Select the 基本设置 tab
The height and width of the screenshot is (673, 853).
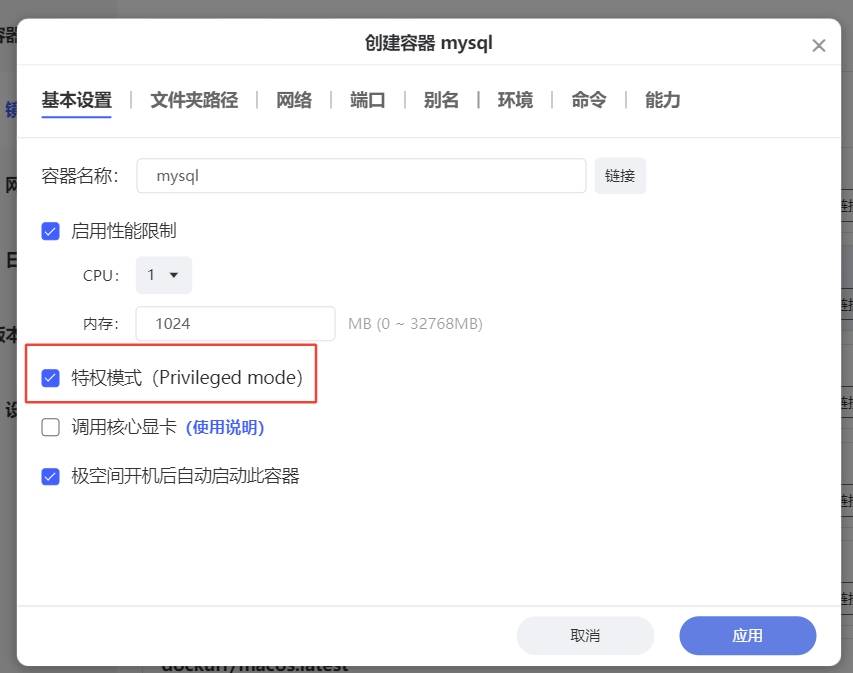point(76,100)
